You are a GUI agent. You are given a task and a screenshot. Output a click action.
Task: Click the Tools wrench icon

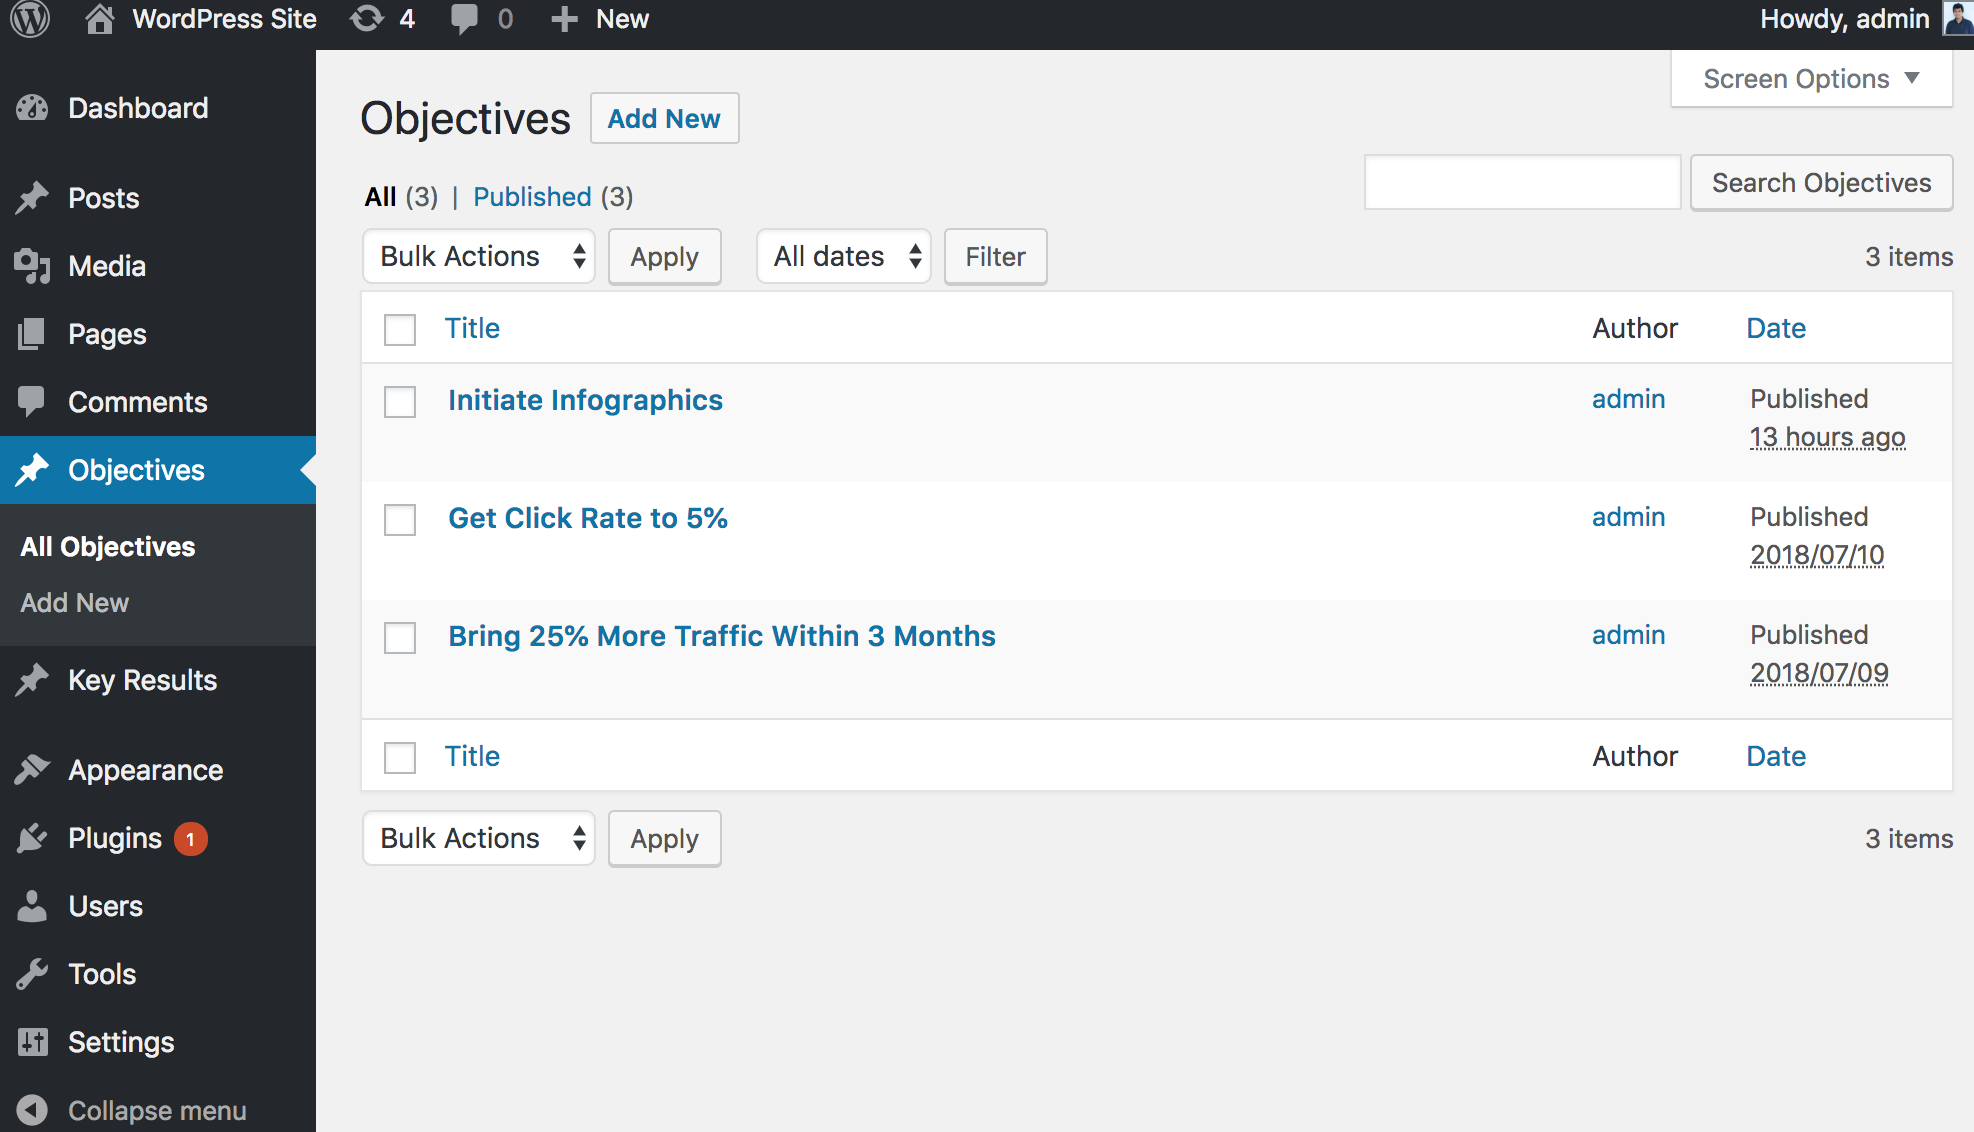32,974
